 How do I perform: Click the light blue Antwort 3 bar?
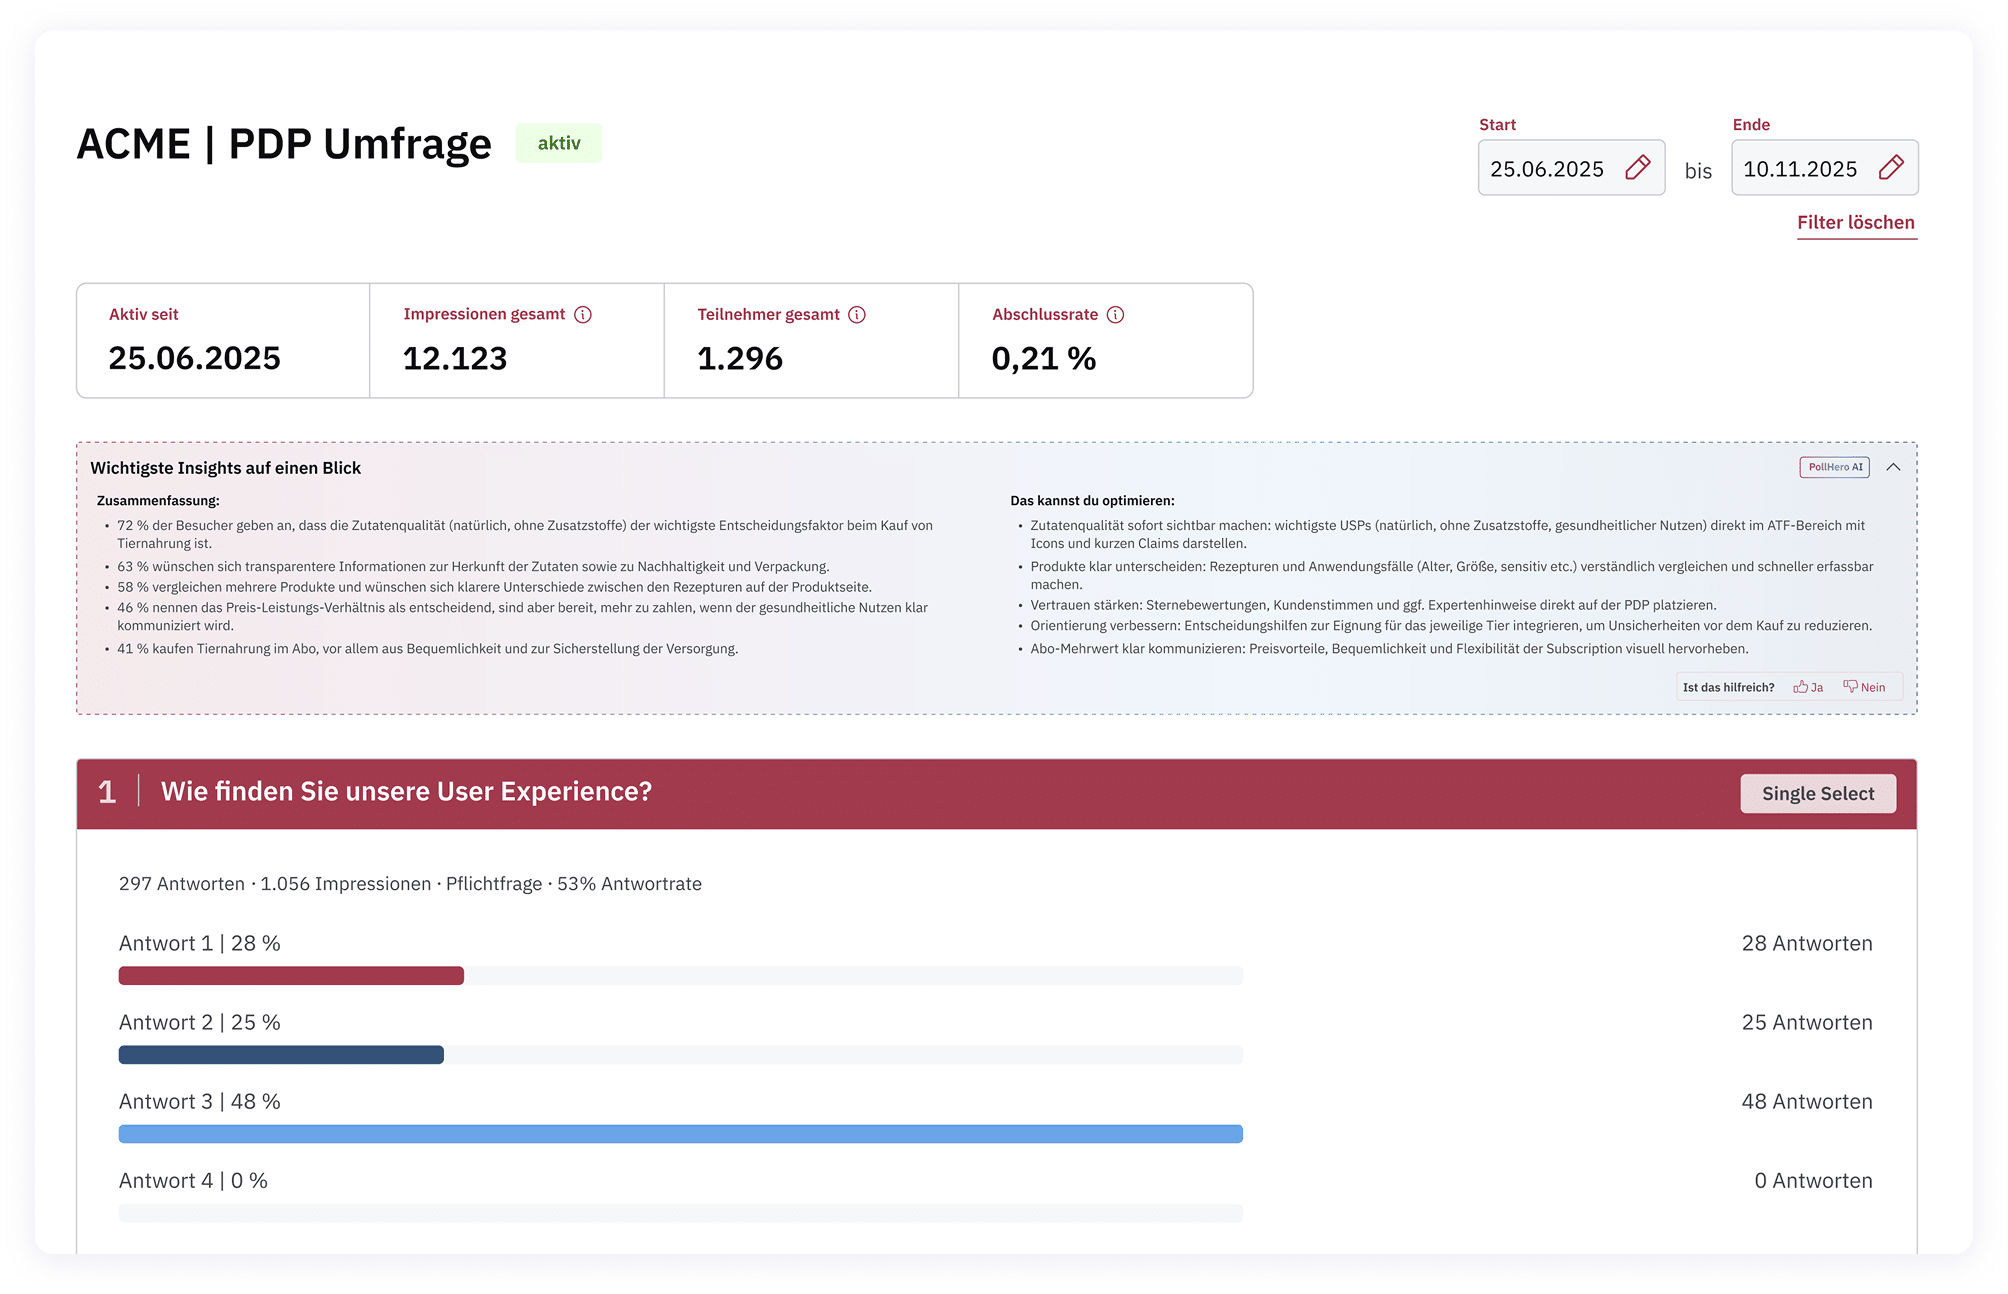point(680,1134)
